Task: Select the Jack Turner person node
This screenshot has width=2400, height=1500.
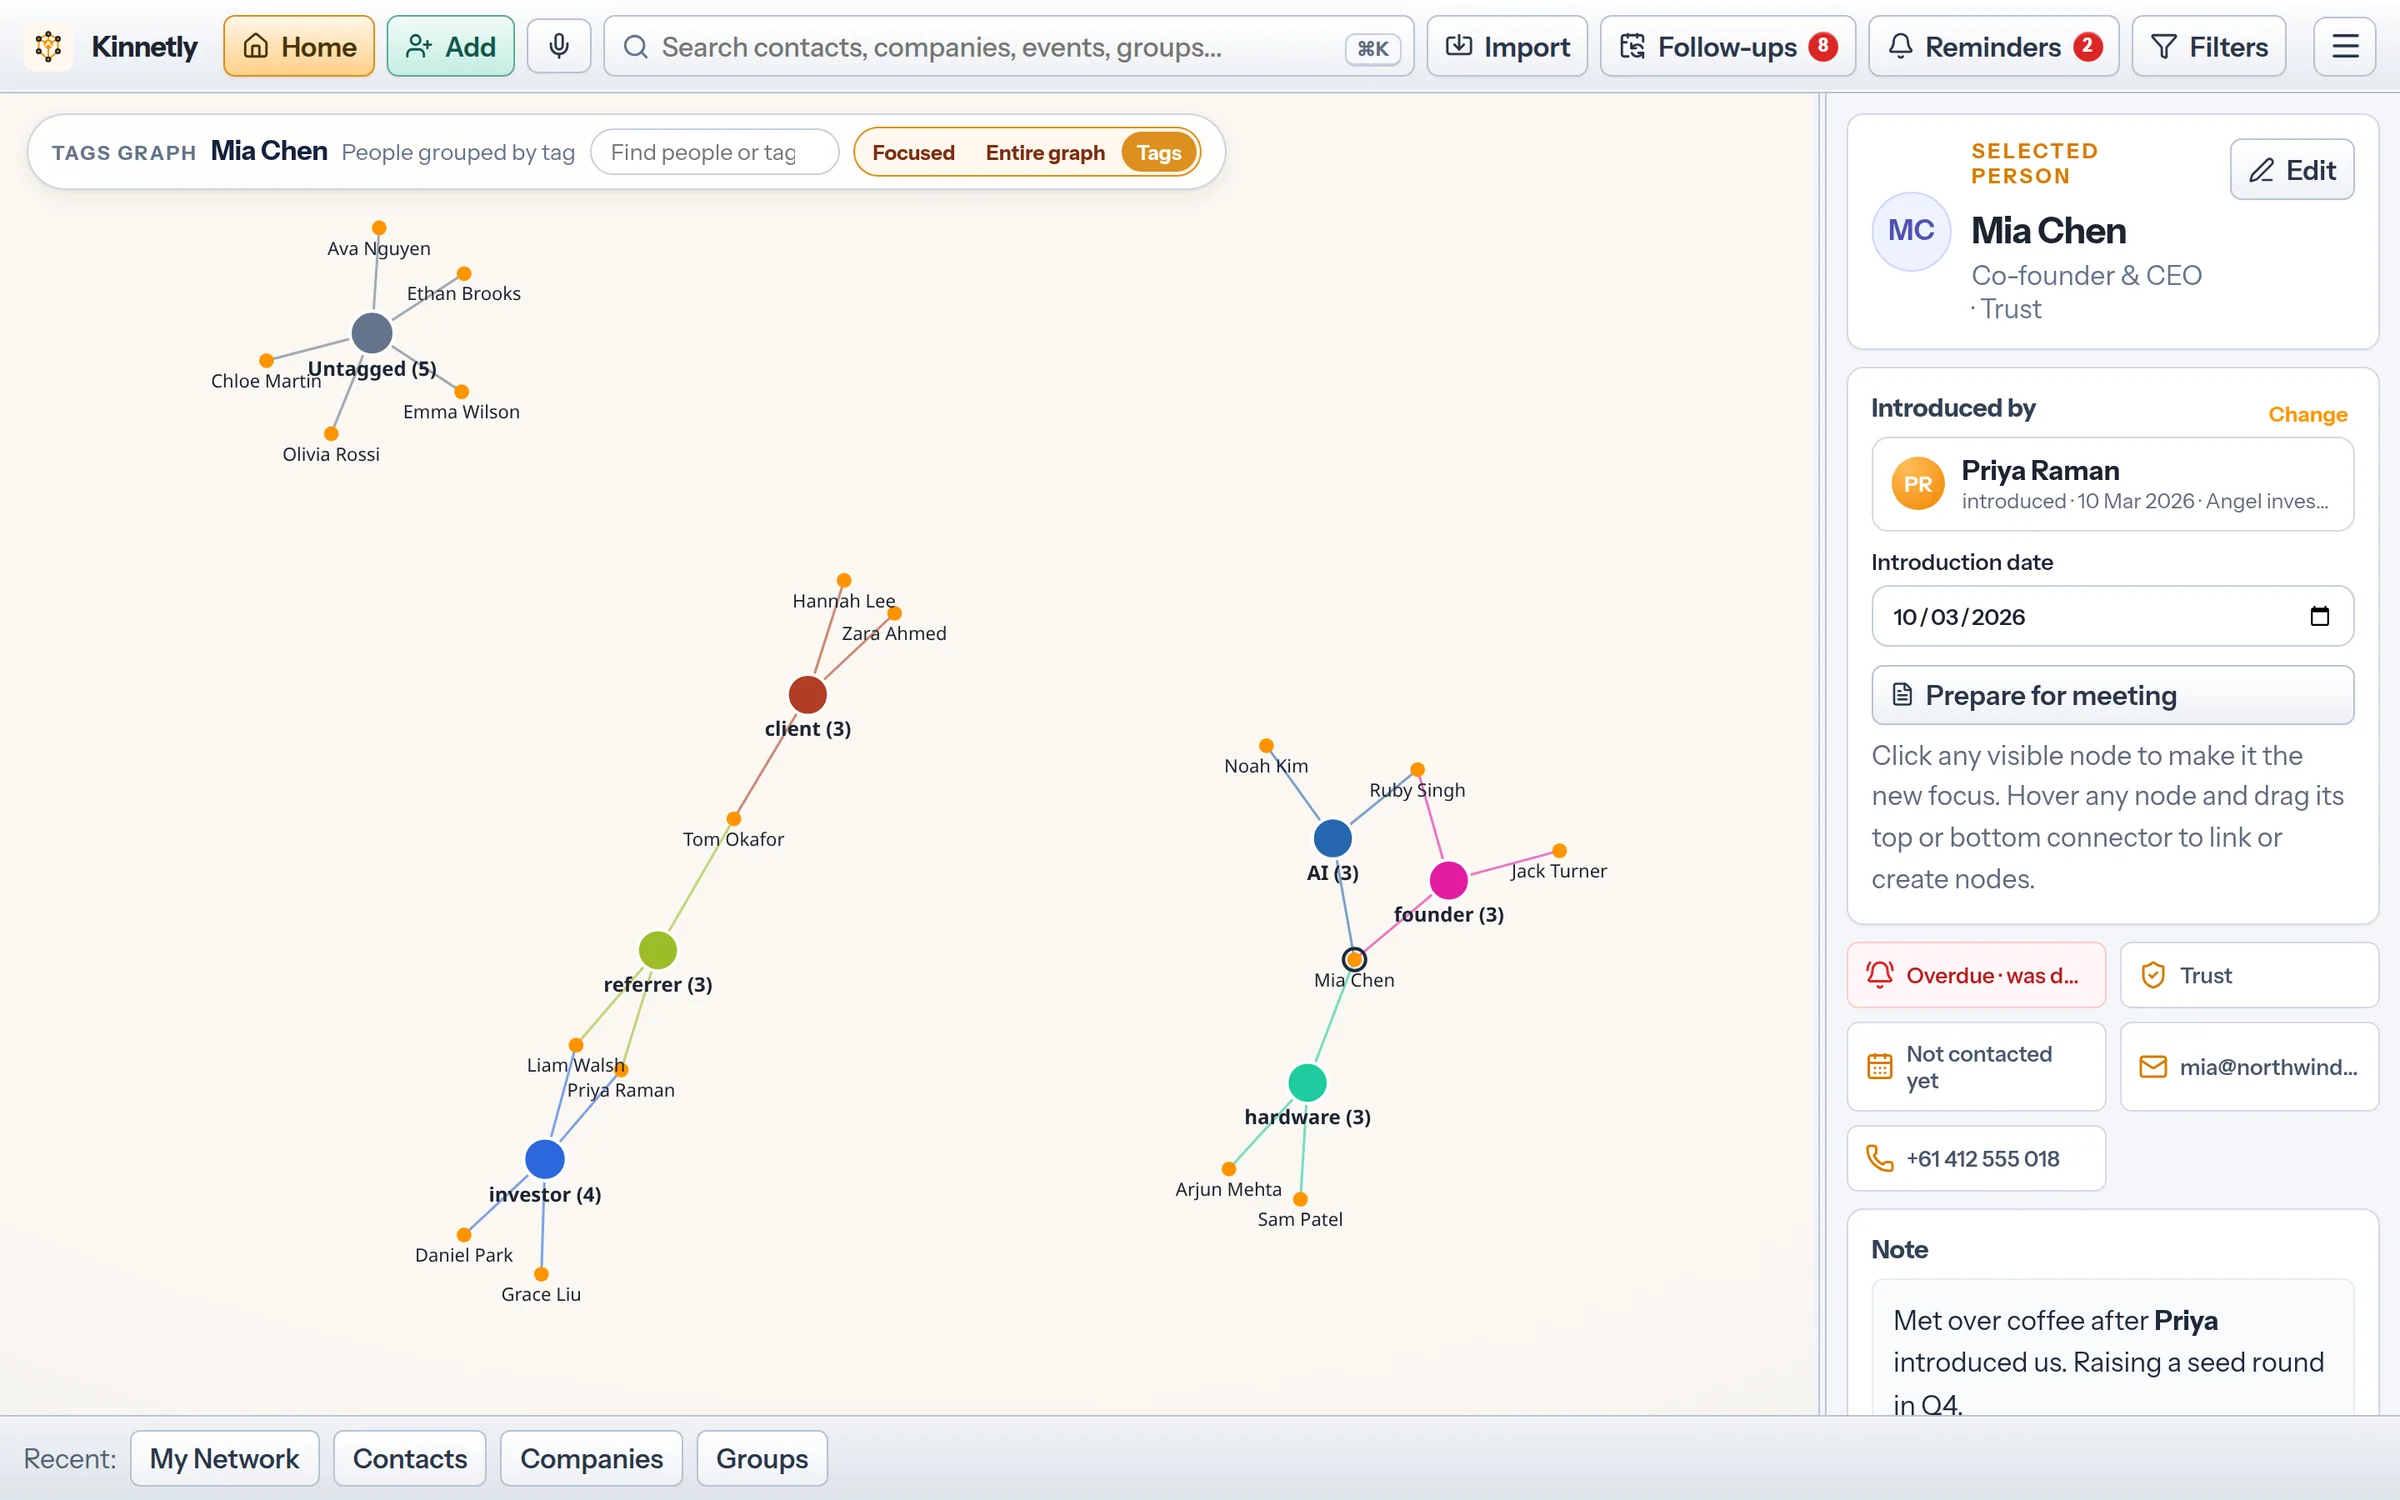Action: tap(1559, 851)
